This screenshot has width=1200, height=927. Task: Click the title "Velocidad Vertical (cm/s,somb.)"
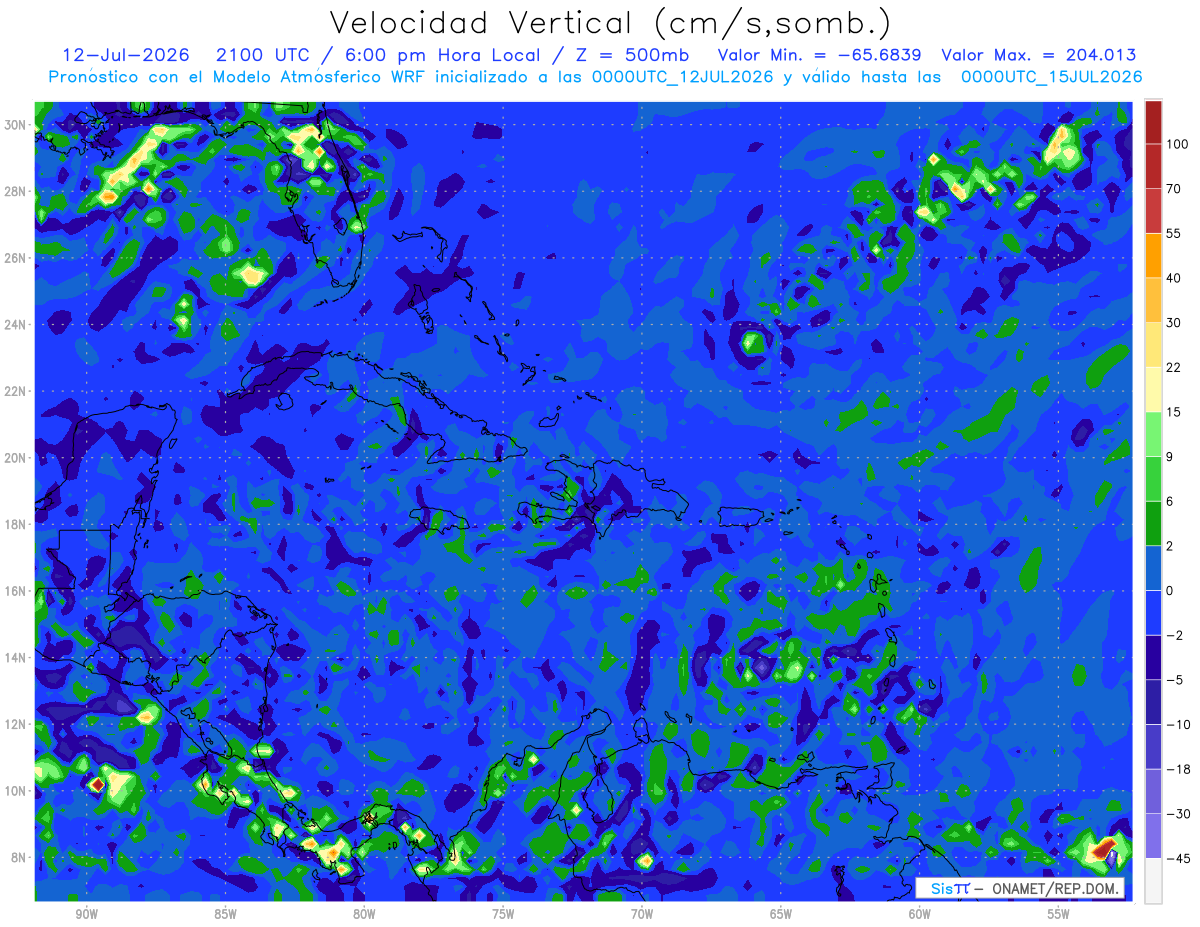pos(611,23)
